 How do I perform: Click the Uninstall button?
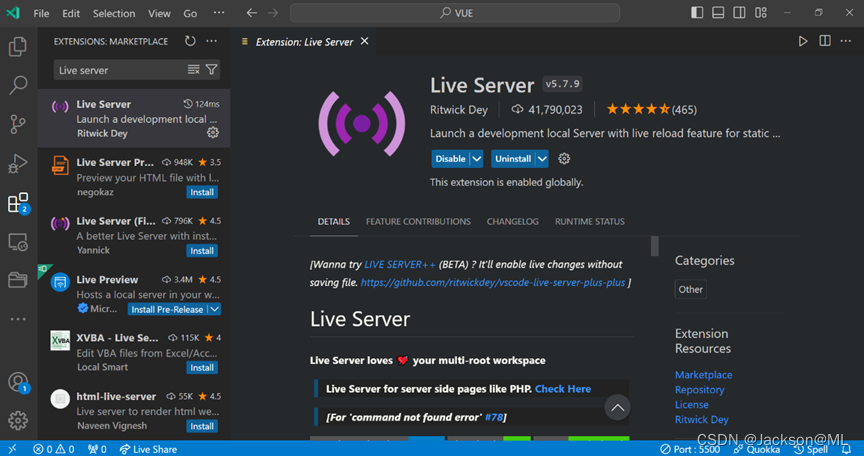pos(513,159)
